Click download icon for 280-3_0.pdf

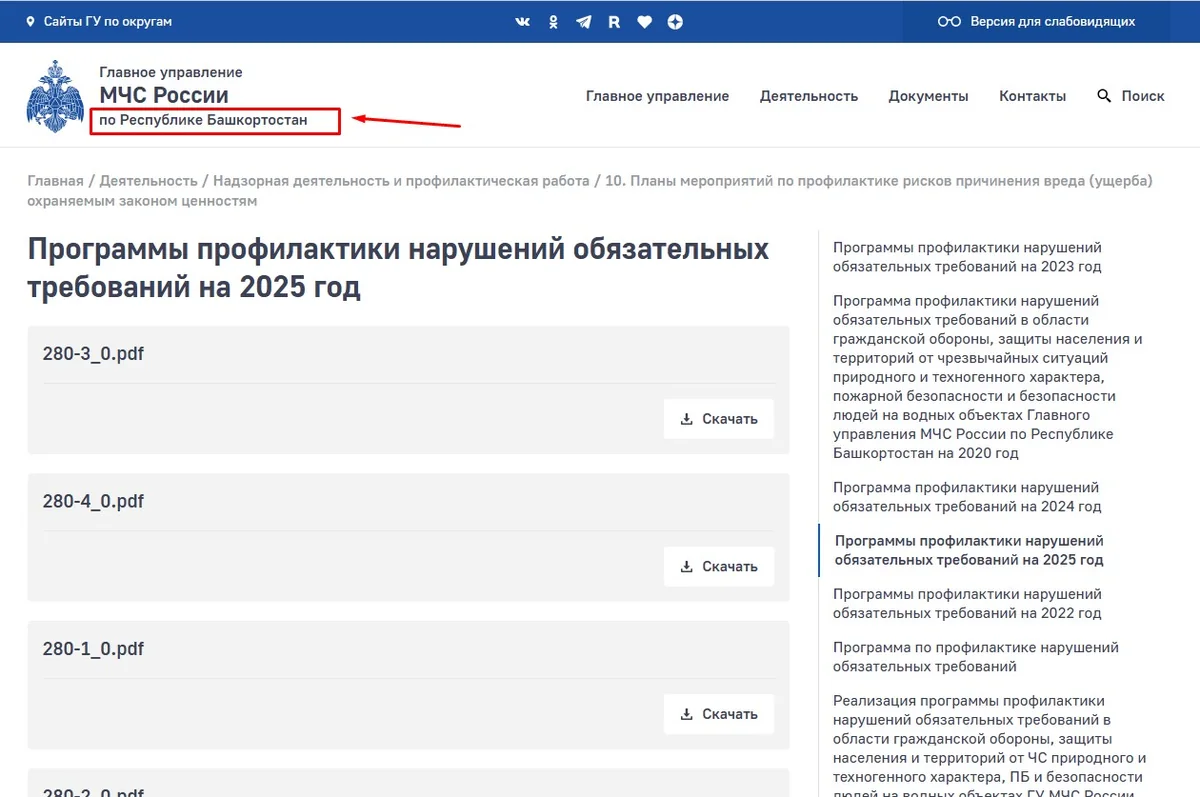[687, 419]
